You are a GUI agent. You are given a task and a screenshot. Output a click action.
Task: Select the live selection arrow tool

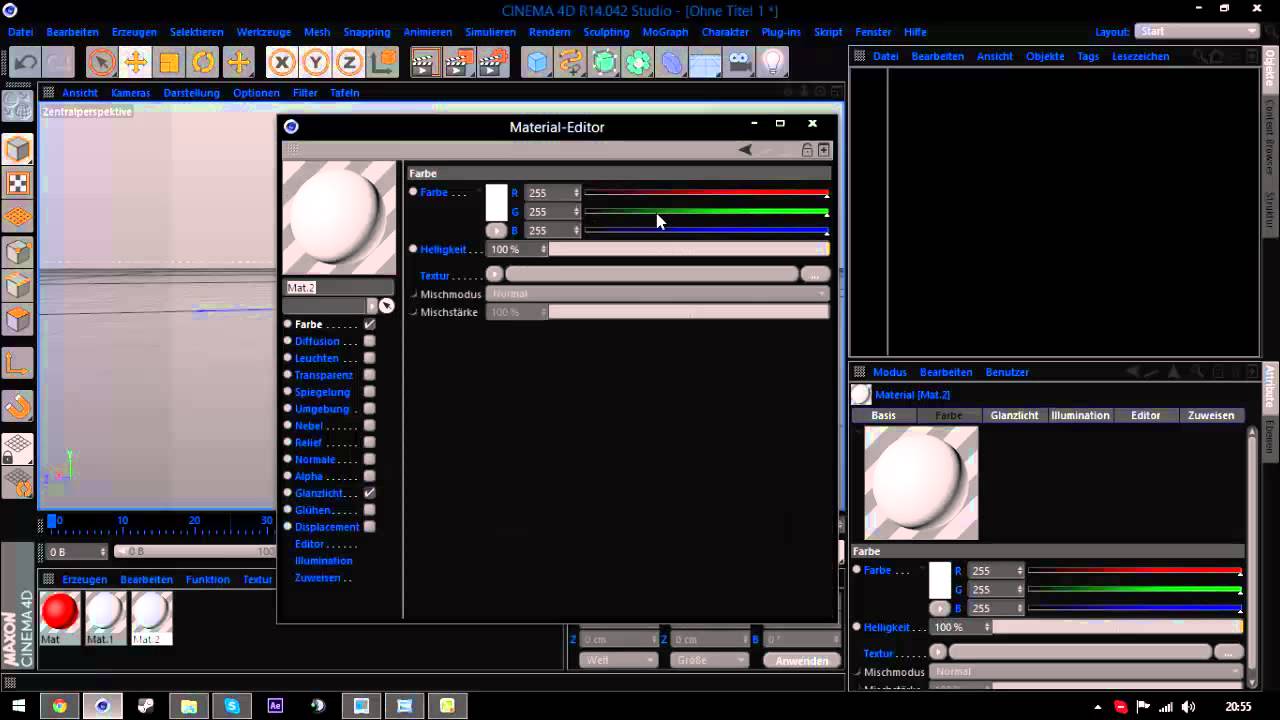101,63
